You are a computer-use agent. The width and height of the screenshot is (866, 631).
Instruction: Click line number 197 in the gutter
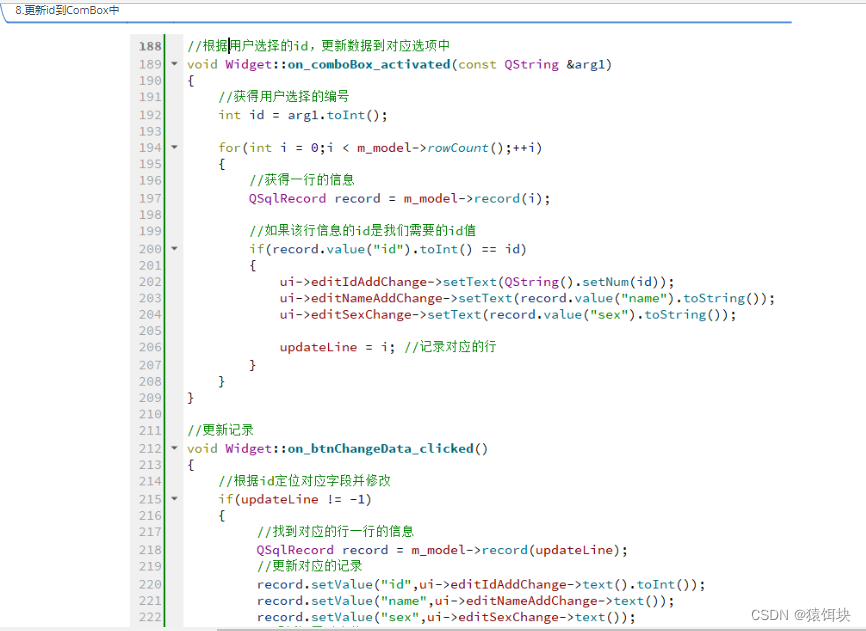coord(150,198)
